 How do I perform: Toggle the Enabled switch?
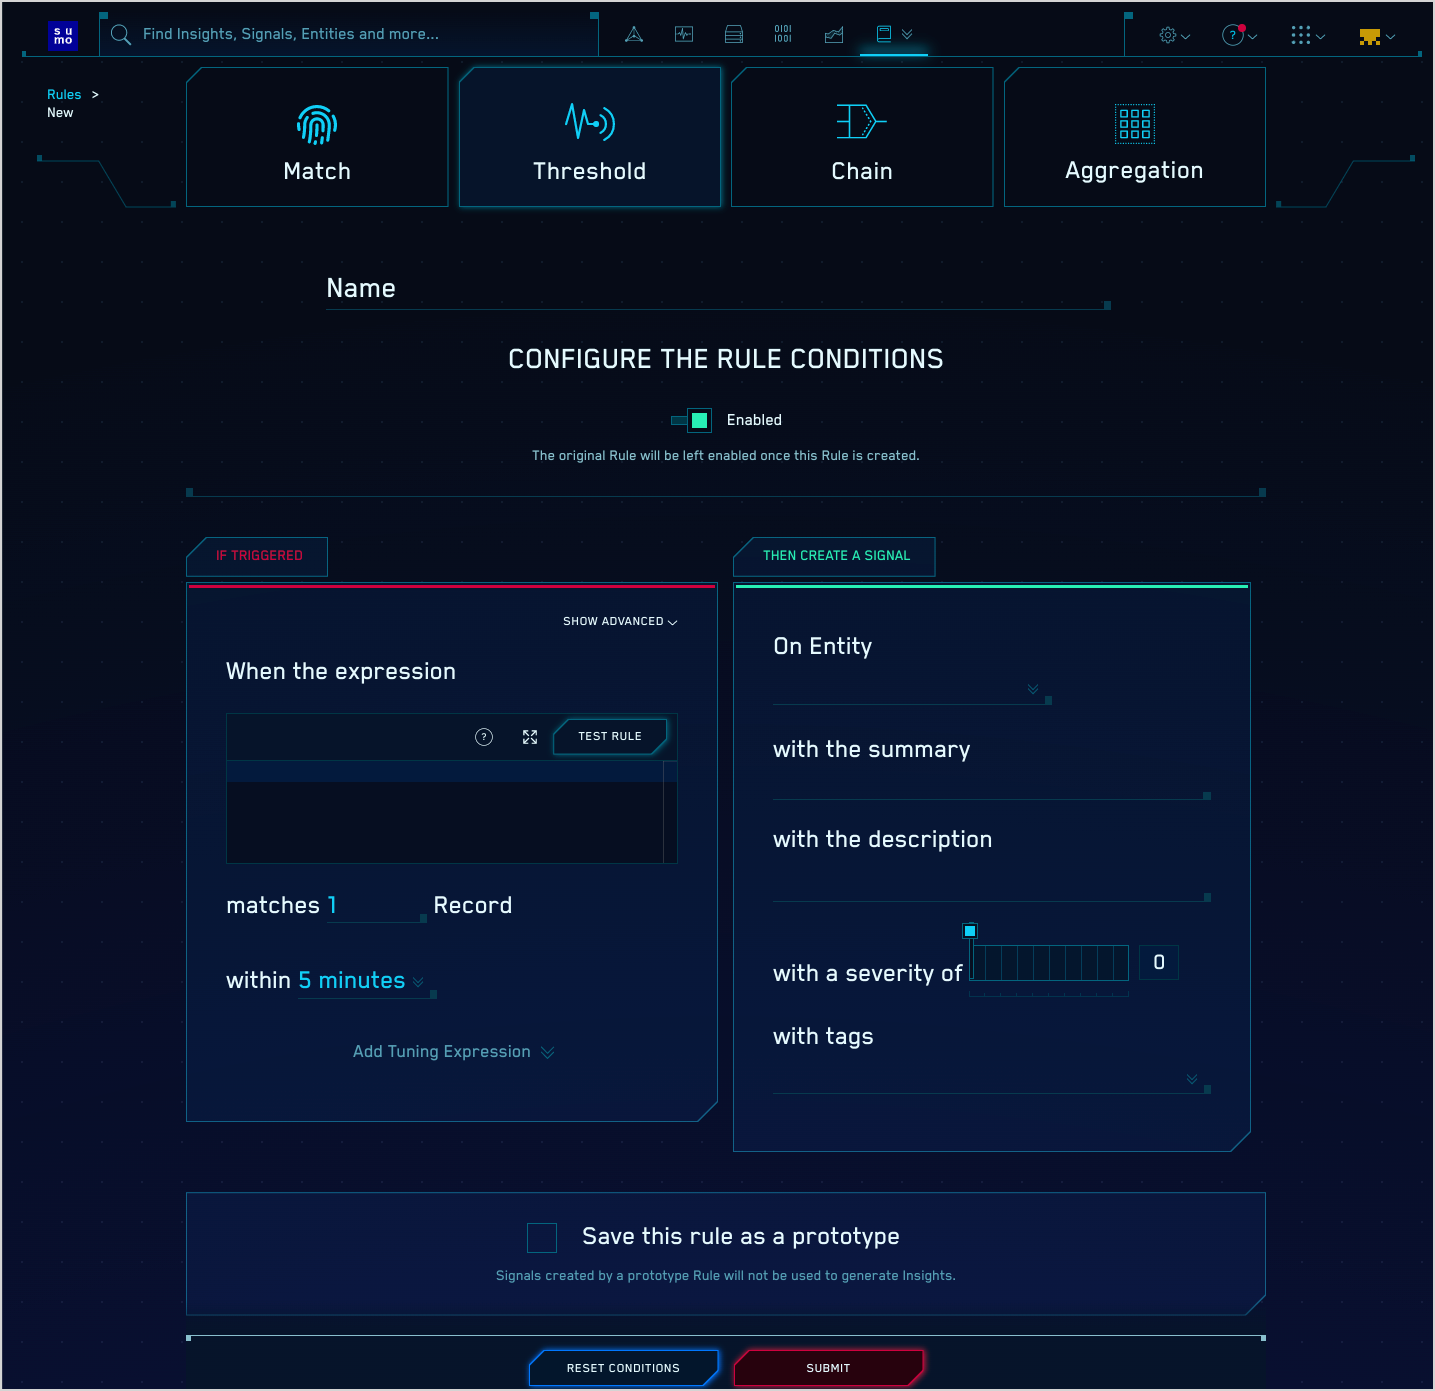pyautogui.click(x=693, y=420)
